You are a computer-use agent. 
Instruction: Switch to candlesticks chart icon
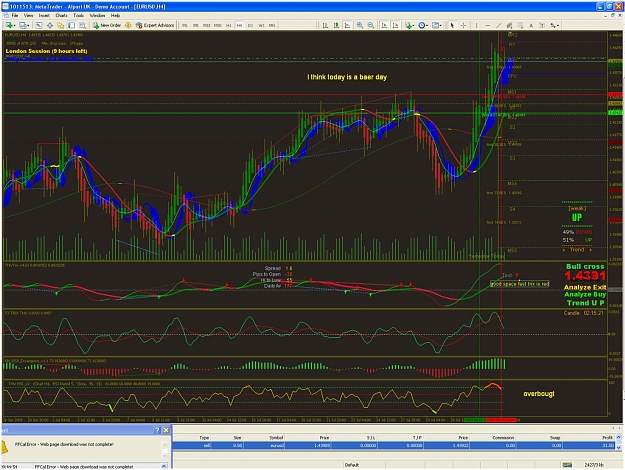tap(336, 25)
